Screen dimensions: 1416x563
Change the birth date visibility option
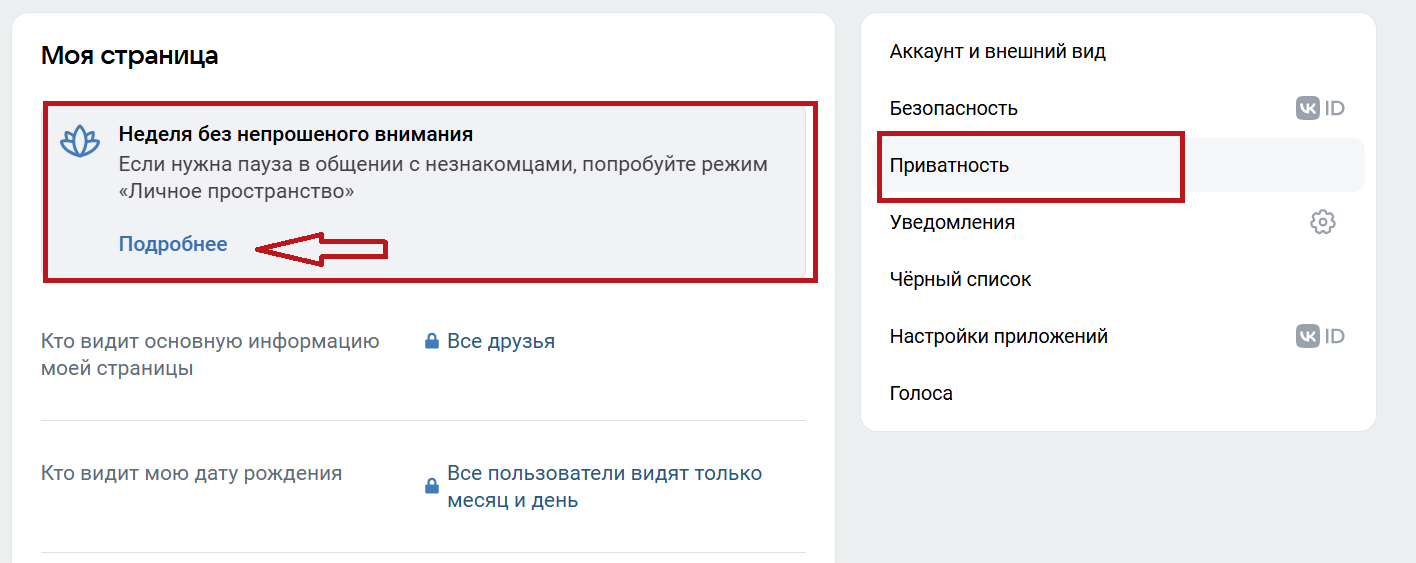(x=603, y=486)
